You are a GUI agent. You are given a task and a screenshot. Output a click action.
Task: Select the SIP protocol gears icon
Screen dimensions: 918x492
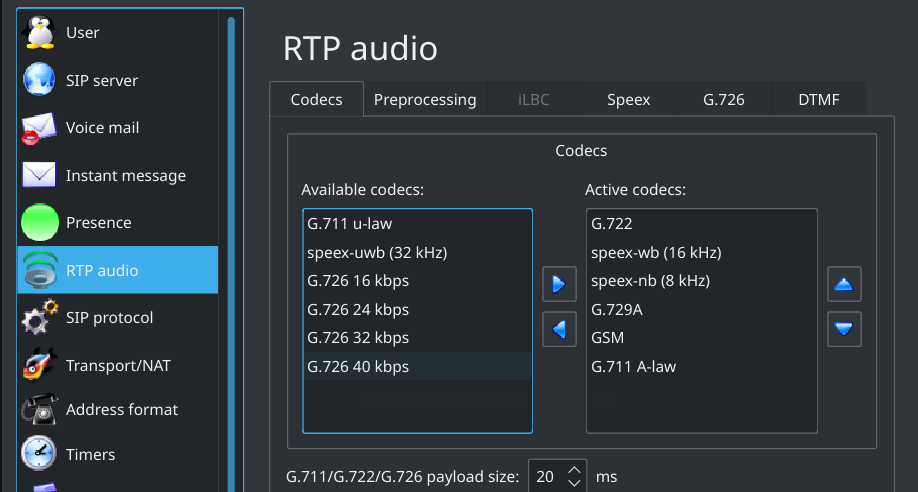point(40,317)
